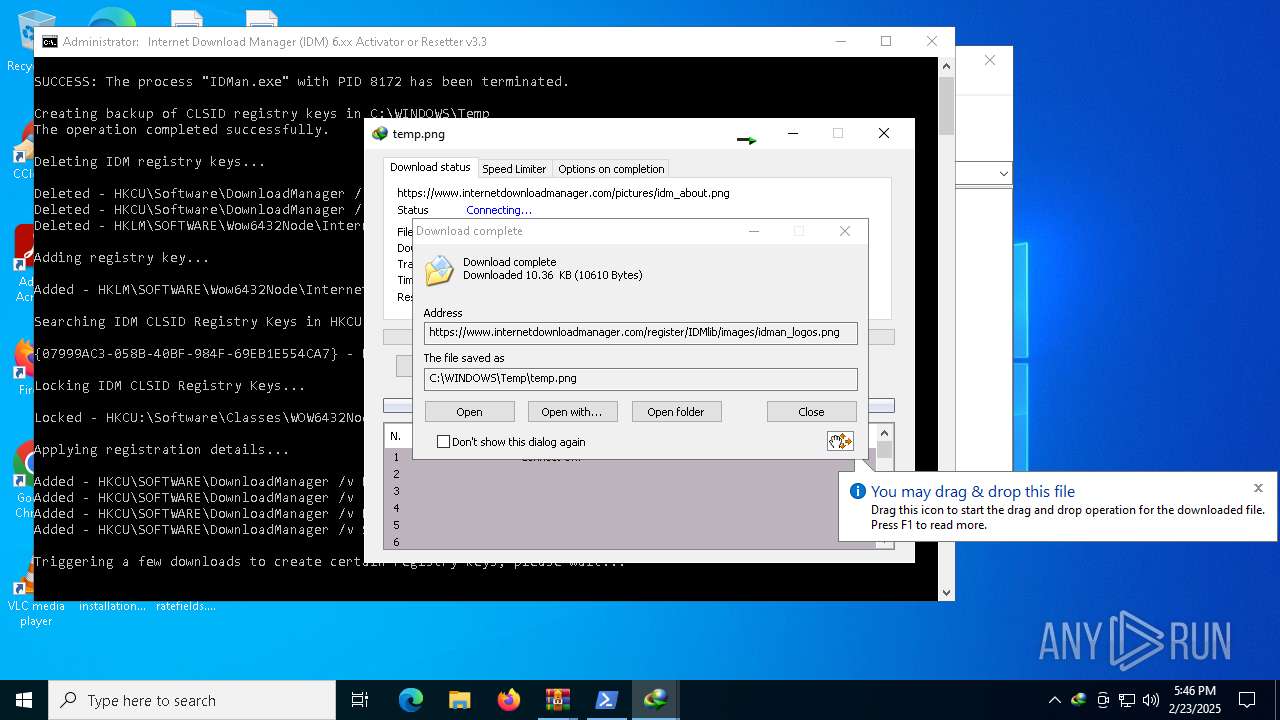Click the Meet Now tray icon
The height and width of the screenshot is (720, 1280).
[x=1103, y=700]
